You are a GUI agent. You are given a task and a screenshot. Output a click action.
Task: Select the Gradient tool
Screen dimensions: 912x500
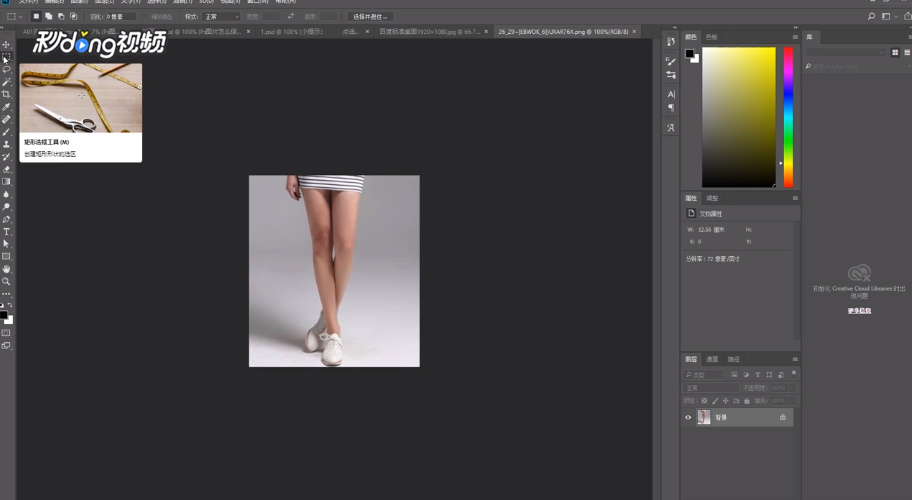pos(6,181)
